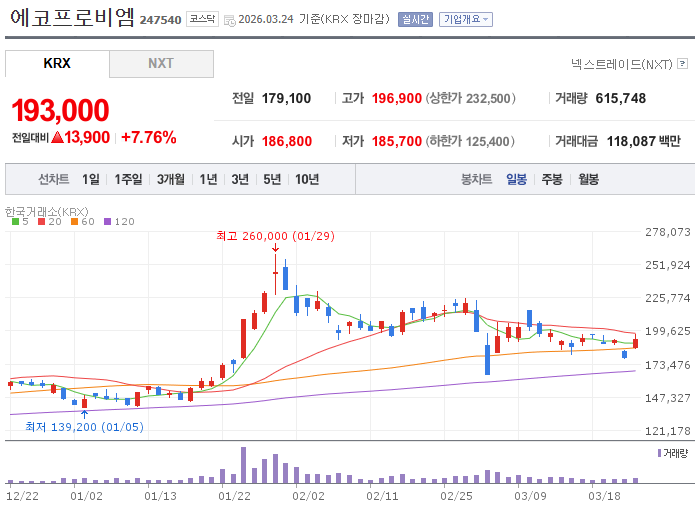Image resolution: width=695 pixels, height=512 pixels.
Task: Show the 10년 line chart
Action: tap(307, 179)
